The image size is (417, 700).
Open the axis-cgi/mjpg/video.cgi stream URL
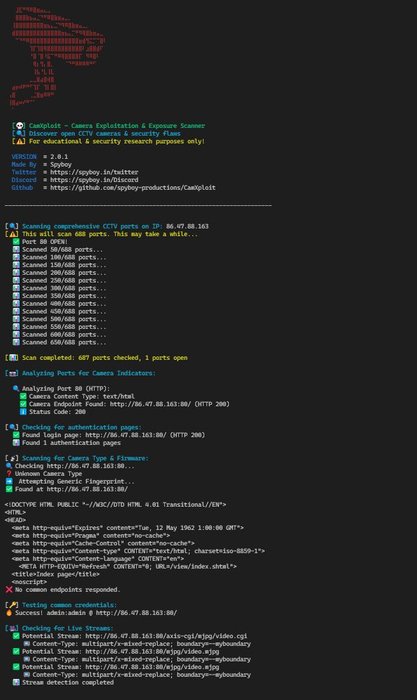[166, 636]
